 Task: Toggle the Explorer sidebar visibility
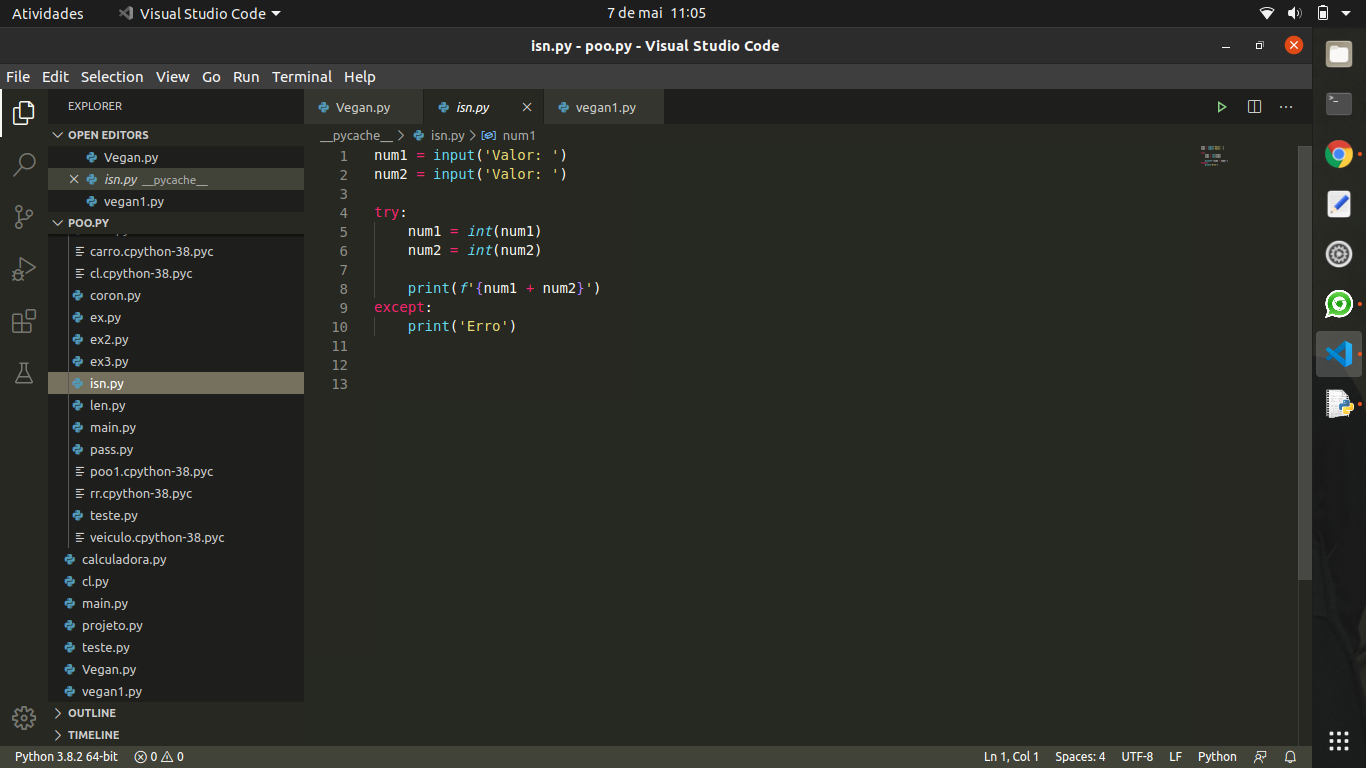coord(23,113)
